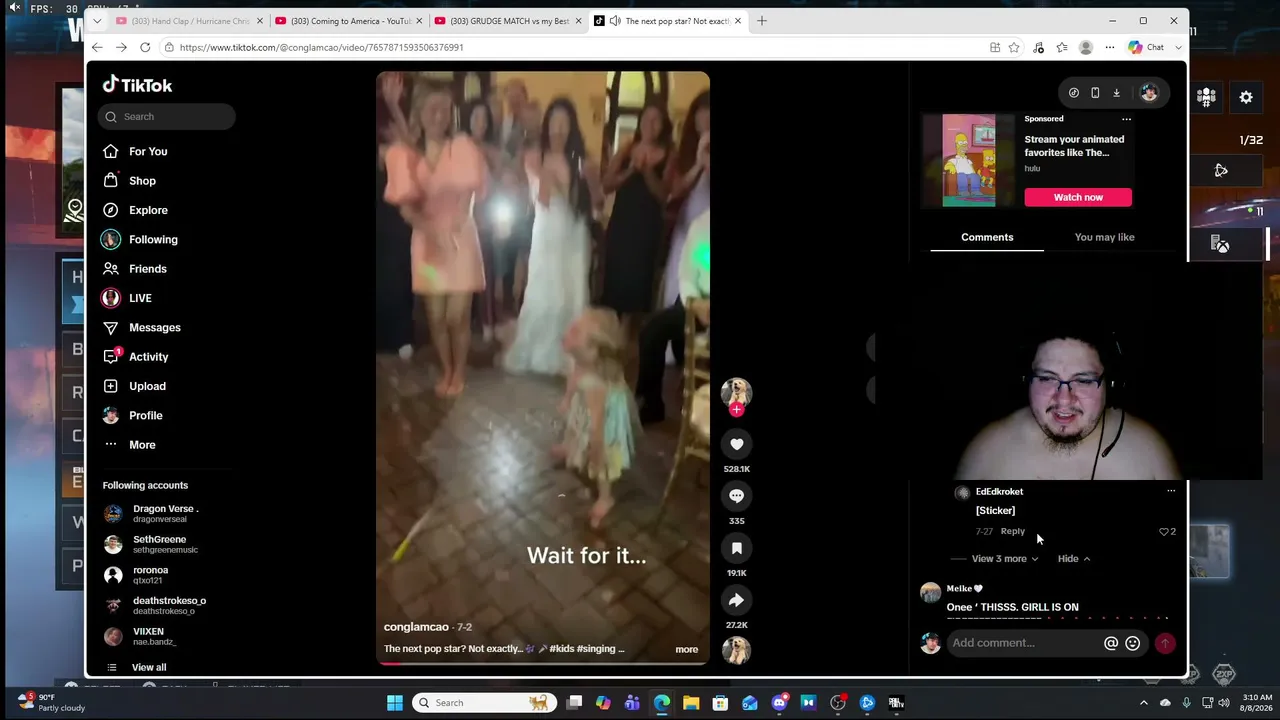Open the options menu on the sponsored ad
The width and height of the screenshot is (1280, 720).
click(1126, 119)
